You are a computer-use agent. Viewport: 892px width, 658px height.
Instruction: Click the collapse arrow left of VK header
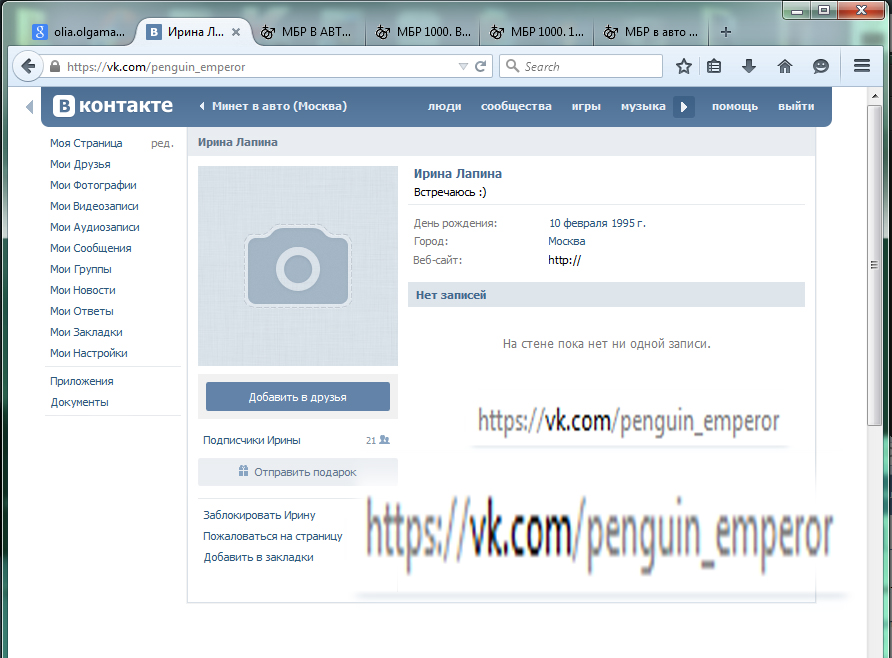coord(30,106)
